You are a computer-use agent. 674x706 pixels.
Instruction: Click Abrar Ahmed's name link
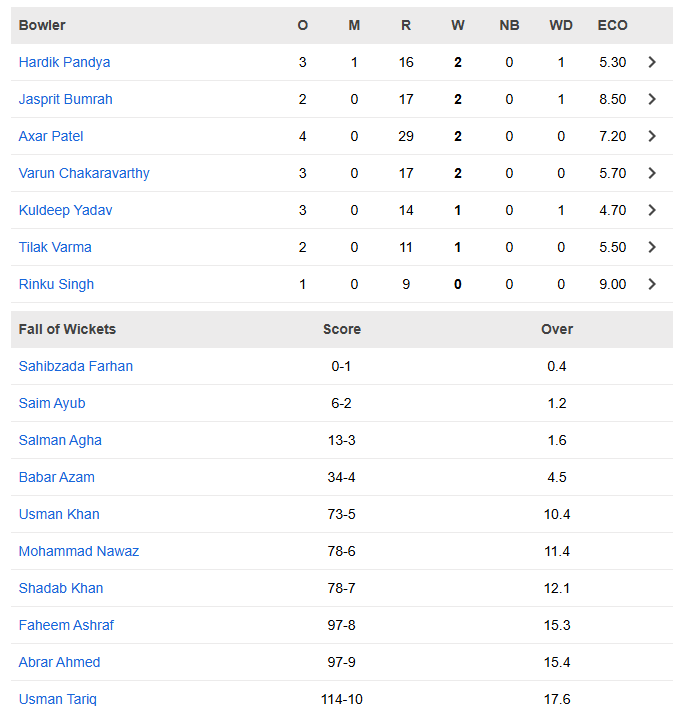(x=59, y=662)
